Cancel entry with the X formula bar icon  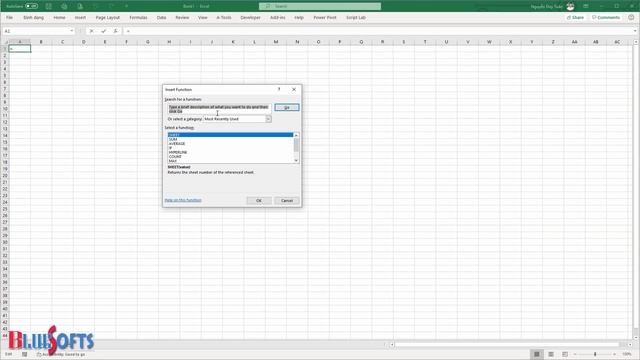[91, 31]
